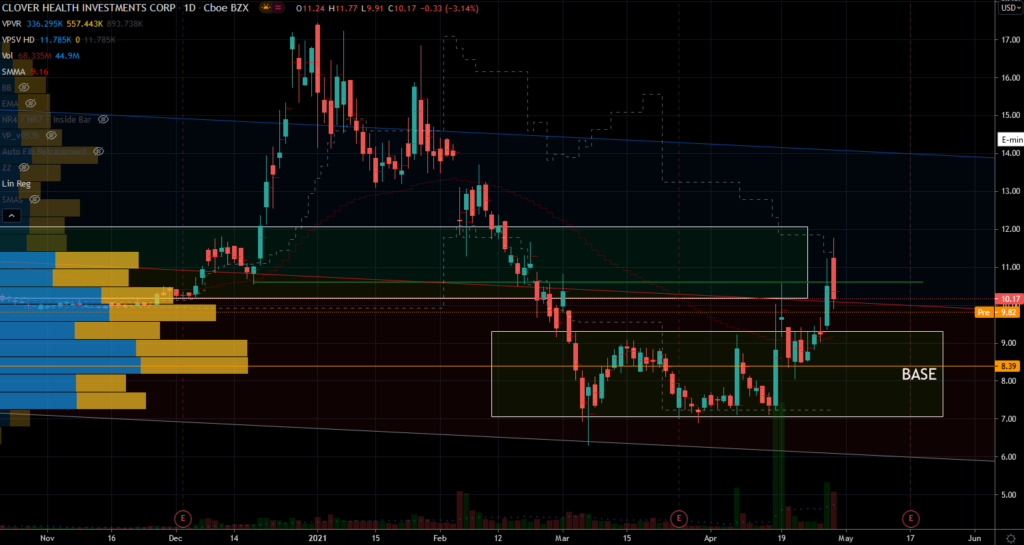This screenshot has width=1024, height=545.
Task: Show the hidden BB indicator
Action: click(x=24, y=87)
